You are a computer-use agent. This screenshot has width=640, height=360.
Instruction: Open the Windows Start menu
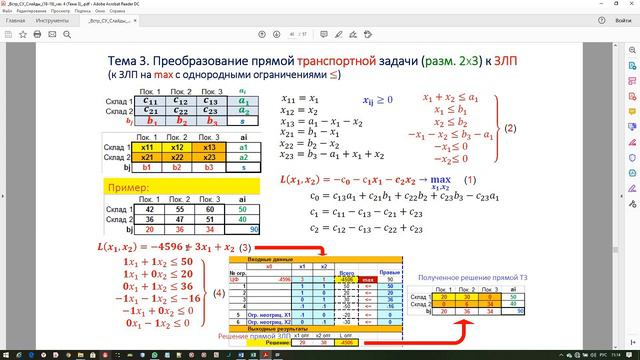[x=7, y=355]
